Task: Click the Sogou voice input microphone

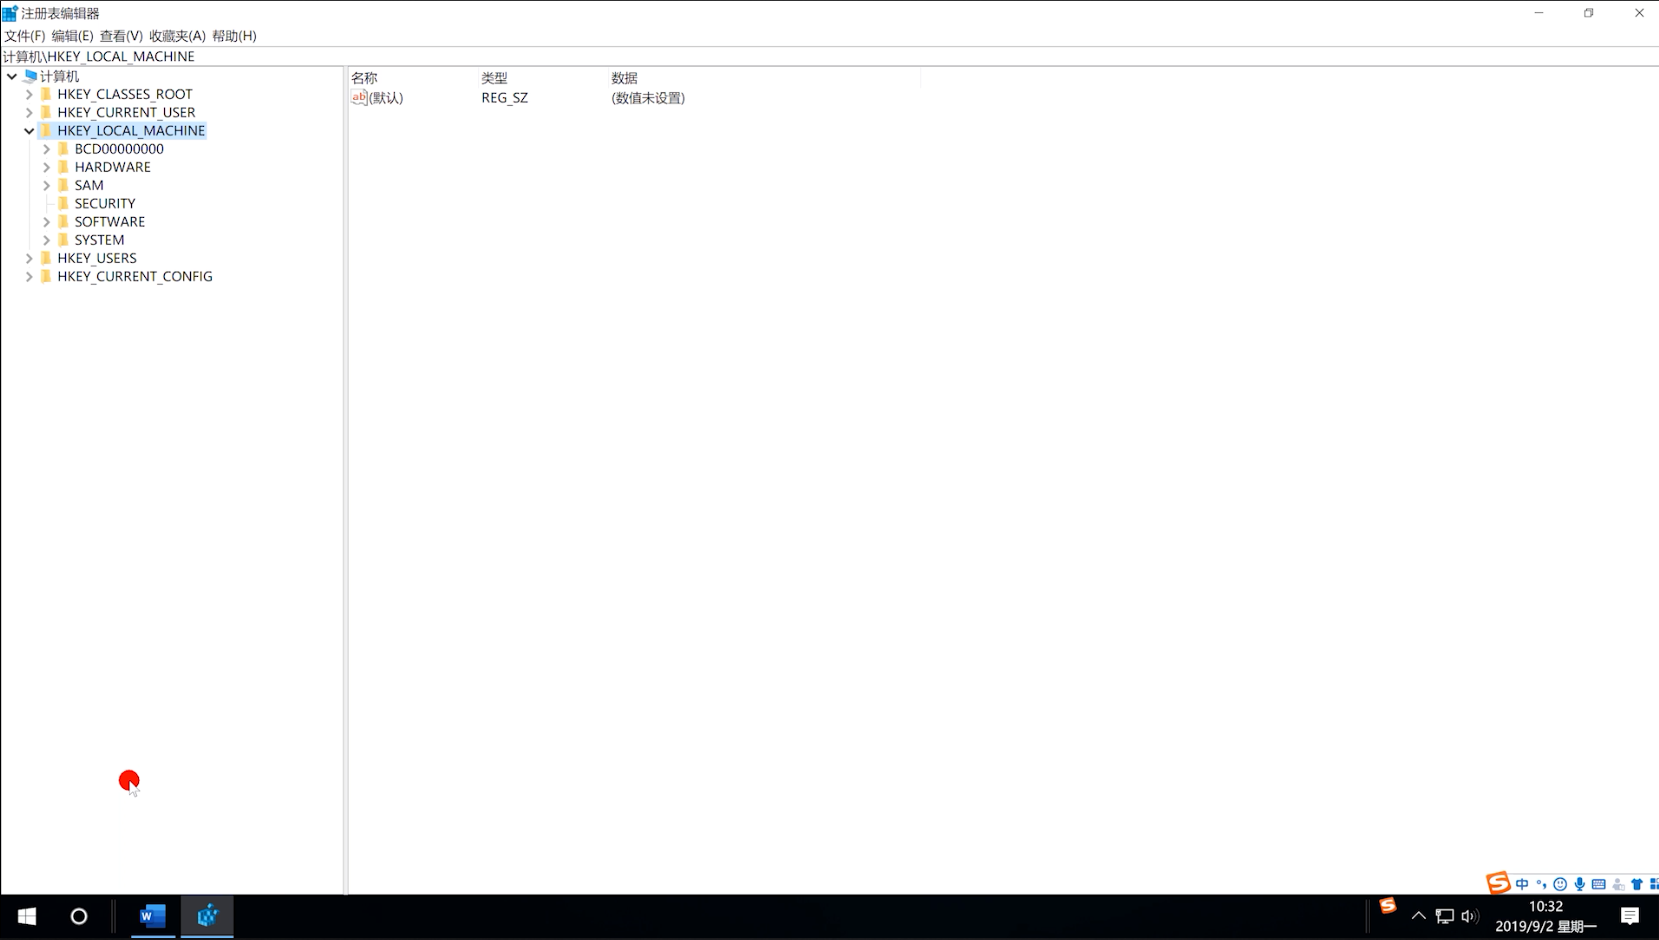Action: [x=1580, y=884]
